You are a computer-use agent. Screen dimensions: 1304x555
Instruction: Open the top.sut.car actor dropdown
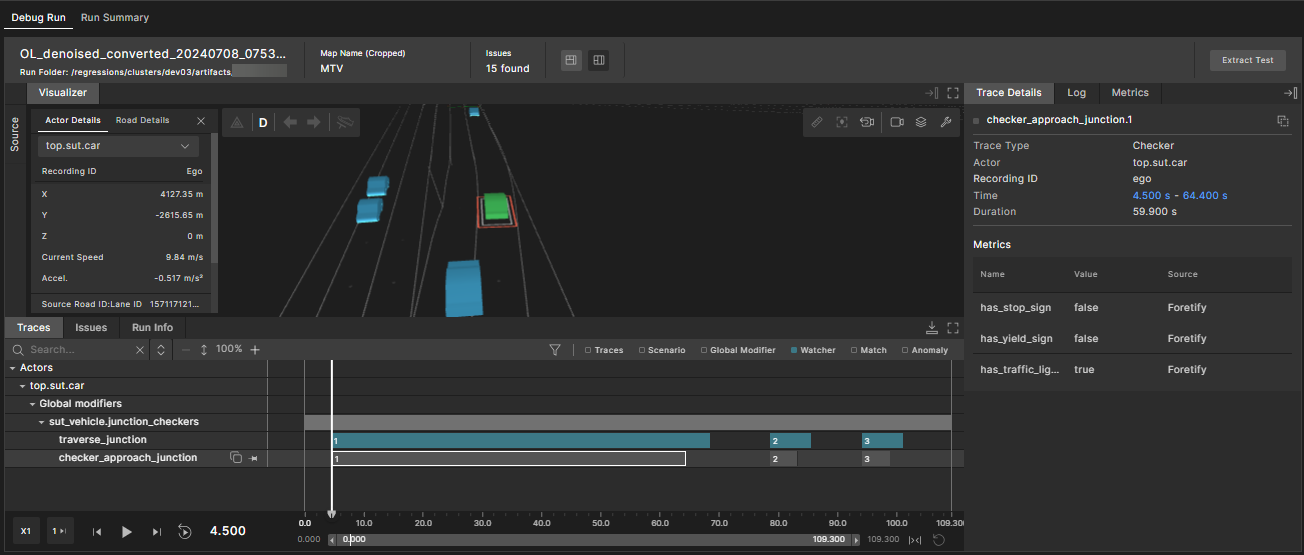[118, 146]
